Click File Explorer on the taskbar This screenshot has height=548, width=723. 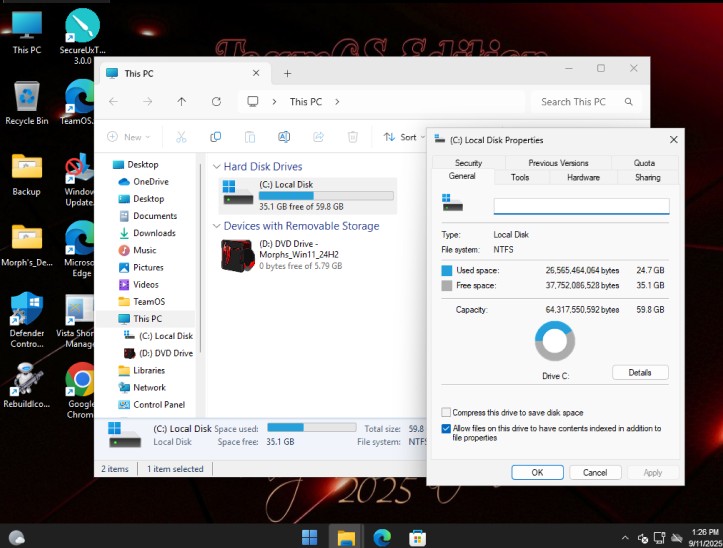346,537
